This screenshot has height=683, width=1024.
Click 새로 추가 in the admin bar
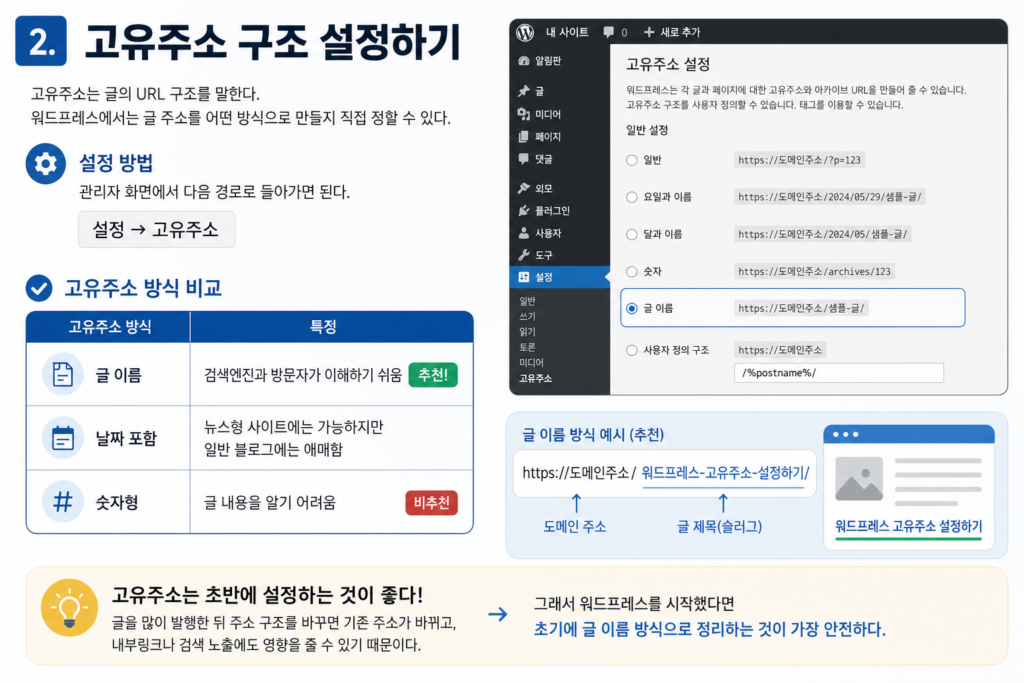tap(680, 32)
